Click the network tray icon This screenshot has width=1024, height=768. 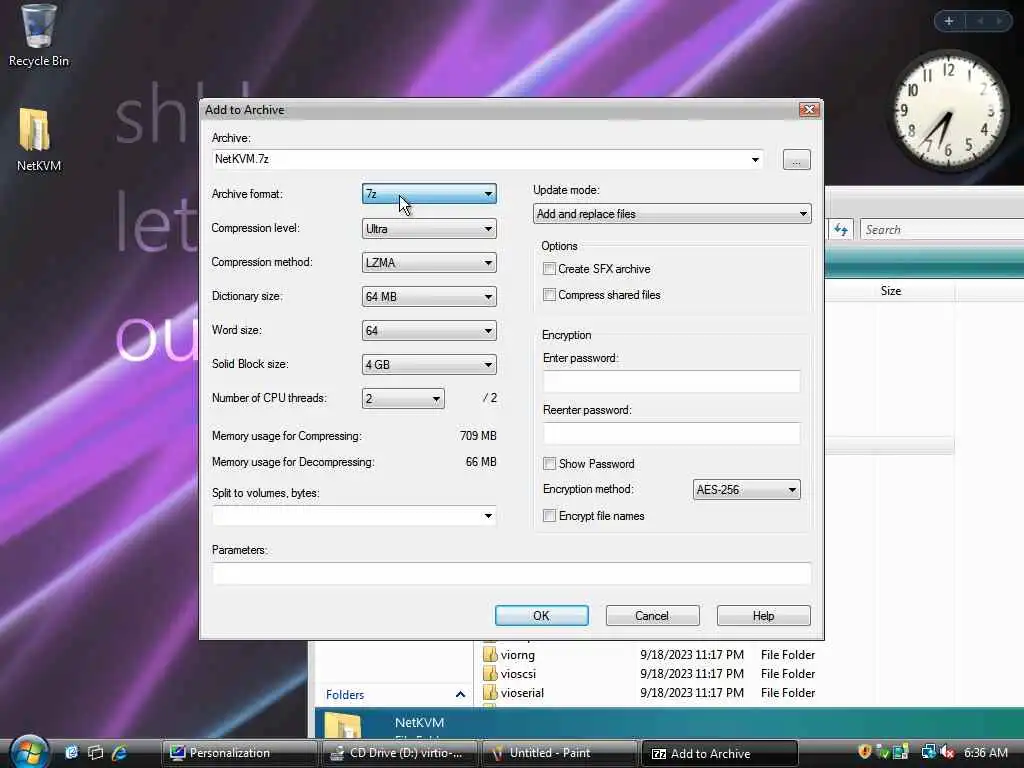pos(928,752)
